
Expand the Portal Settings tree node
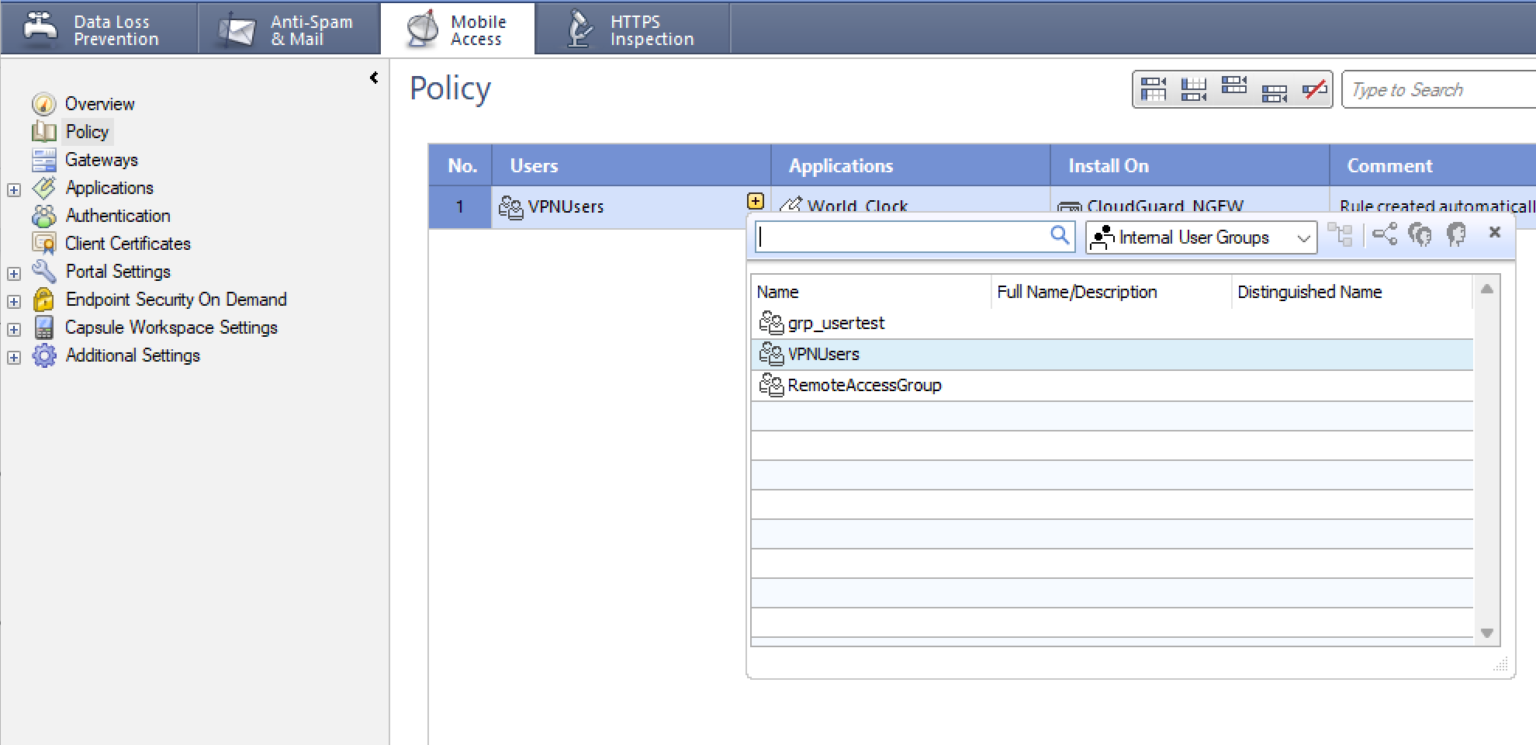(x=14, y=273)
